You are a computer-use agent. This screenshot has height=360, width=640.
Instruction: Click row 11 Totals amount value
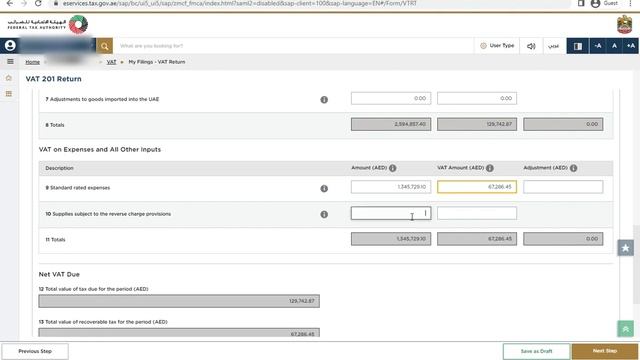(391, 239)
